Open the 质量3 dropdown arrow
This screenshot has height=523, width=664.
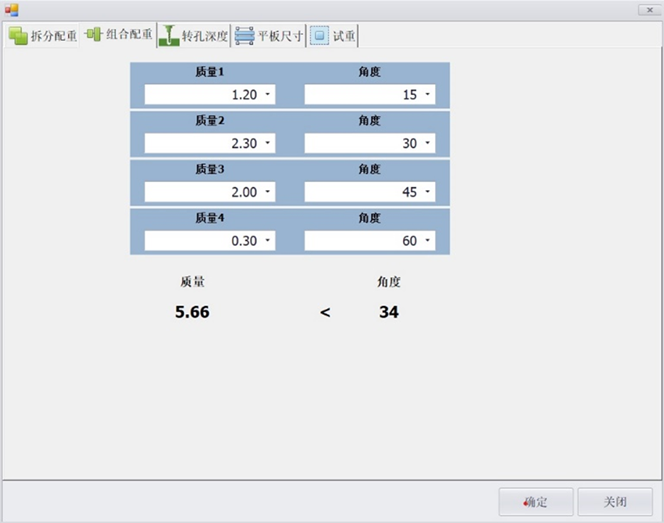tap(268, 191)
